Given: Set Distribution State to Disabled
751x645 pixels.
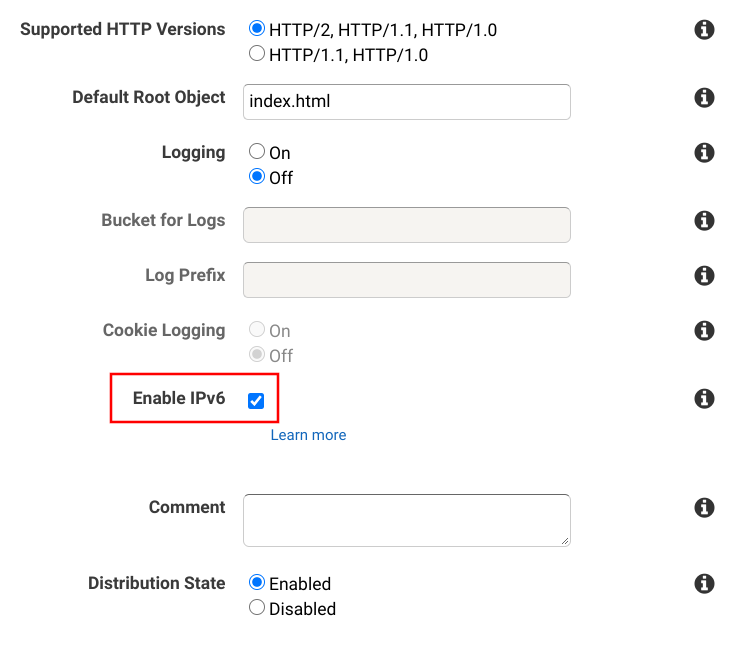Looking at the screenshot, I should click(x=257, y=607).
